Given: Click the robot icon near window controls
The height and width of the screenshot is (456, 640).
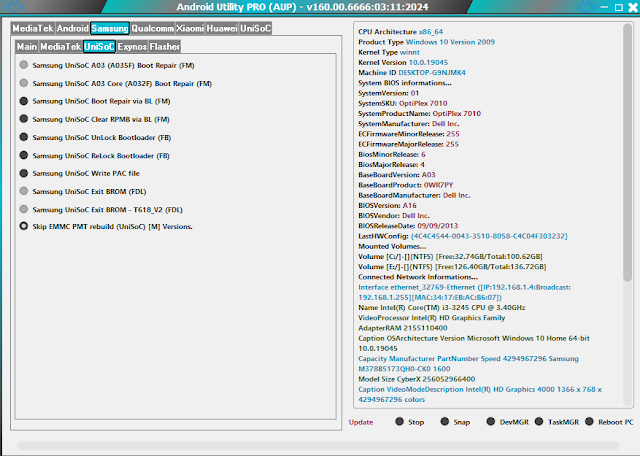Looking at the screenshot, I should (586, 7).
